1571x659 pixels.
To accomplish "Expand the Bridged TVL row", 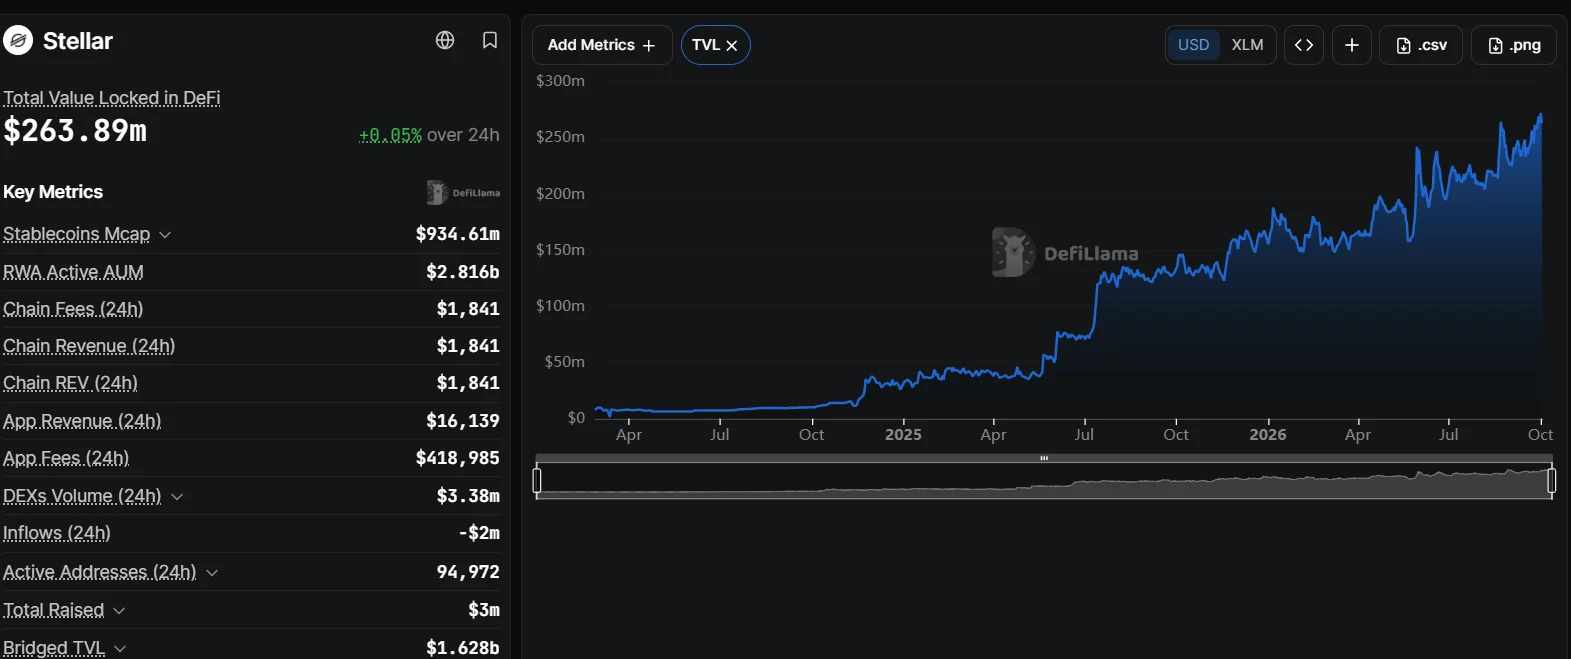I will [120, 648].
